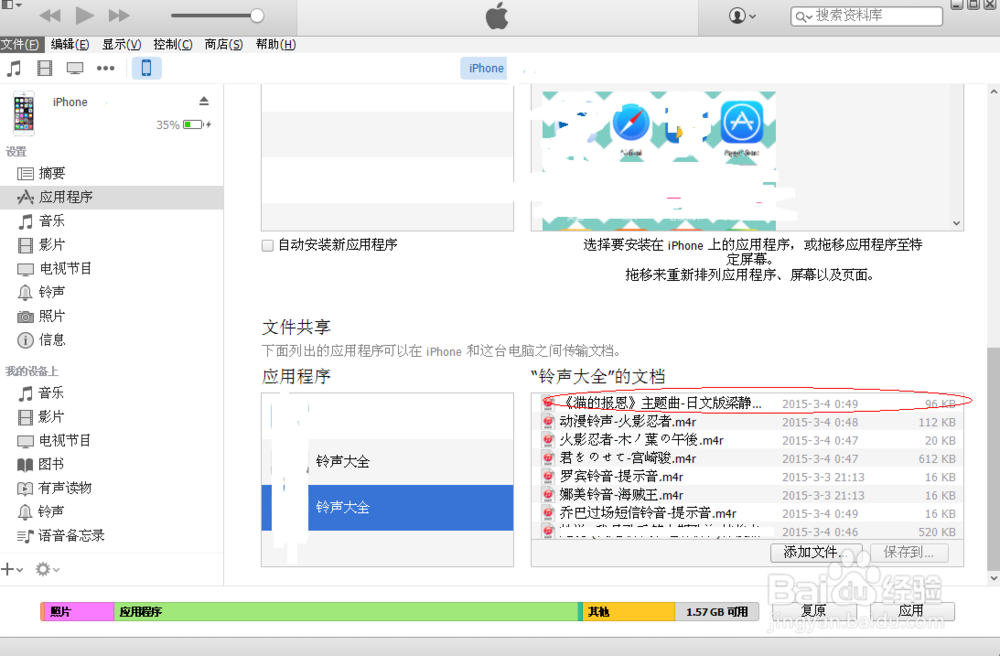The width and height of the screenshot is (1000, 656).
Task: Select the iPhone tab at top
Action: click(x=486, y=68)
